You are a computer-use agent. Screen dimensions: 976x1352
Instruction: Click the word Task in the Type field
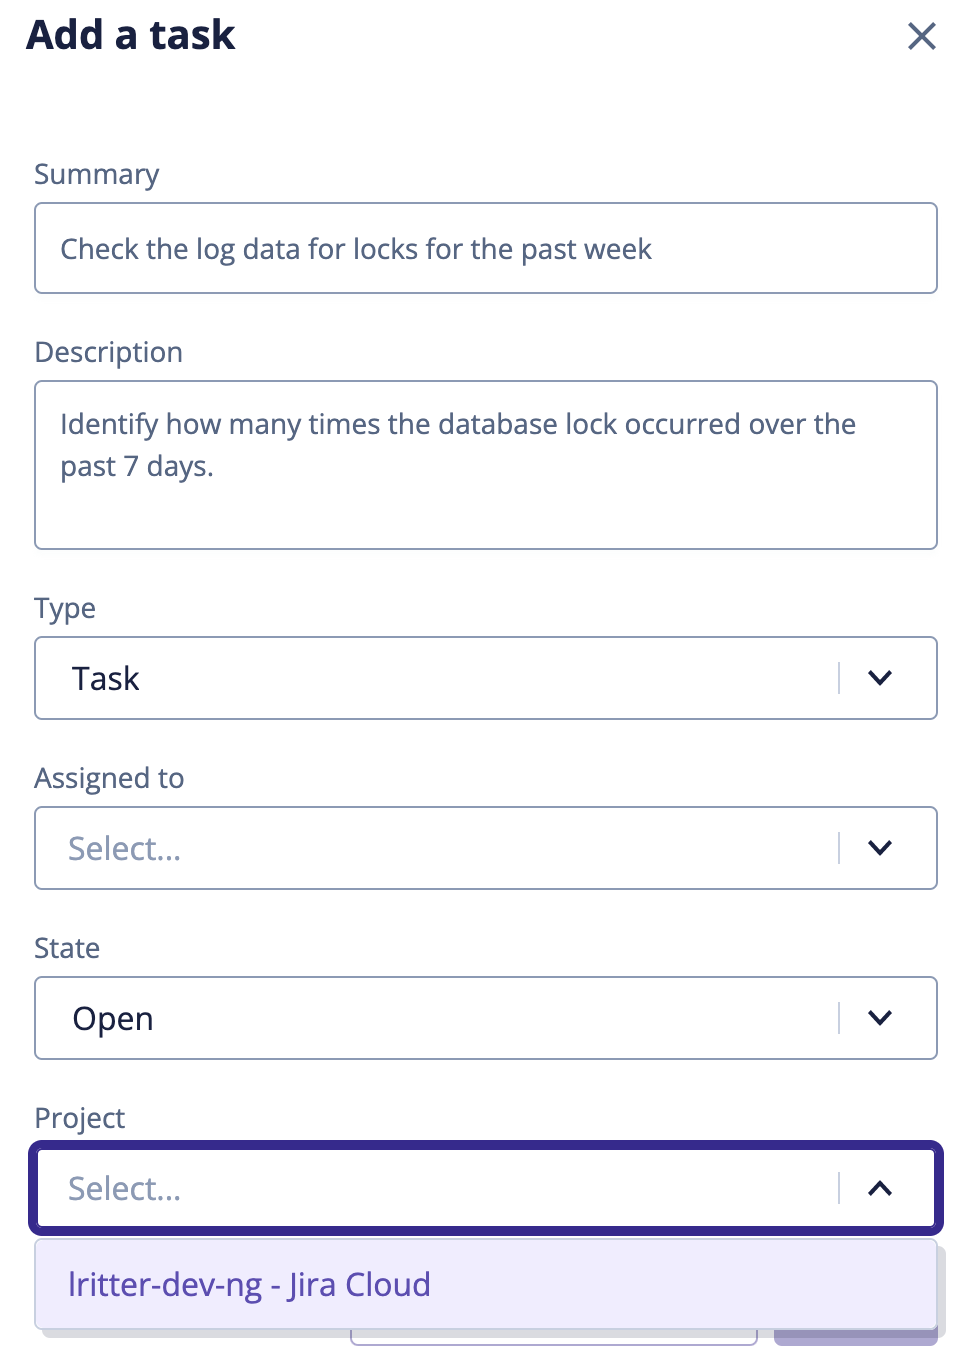coord(105,678)
